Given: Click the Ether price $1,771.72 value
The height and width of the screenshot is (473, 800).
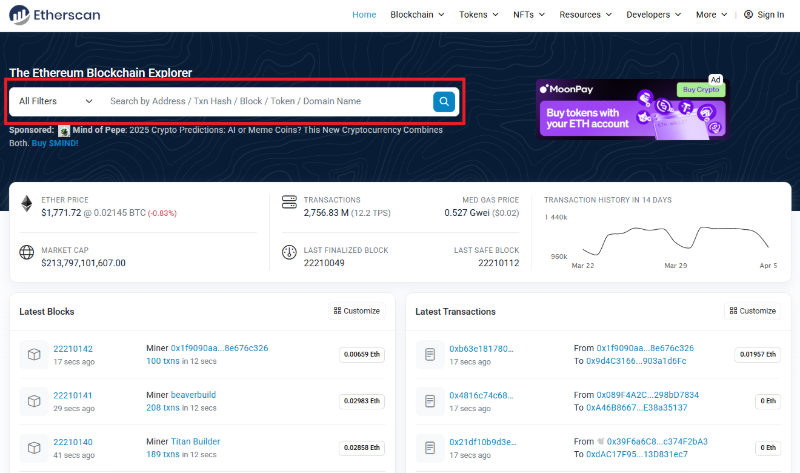Looking at the screenshot, I should tap(61, 213).
